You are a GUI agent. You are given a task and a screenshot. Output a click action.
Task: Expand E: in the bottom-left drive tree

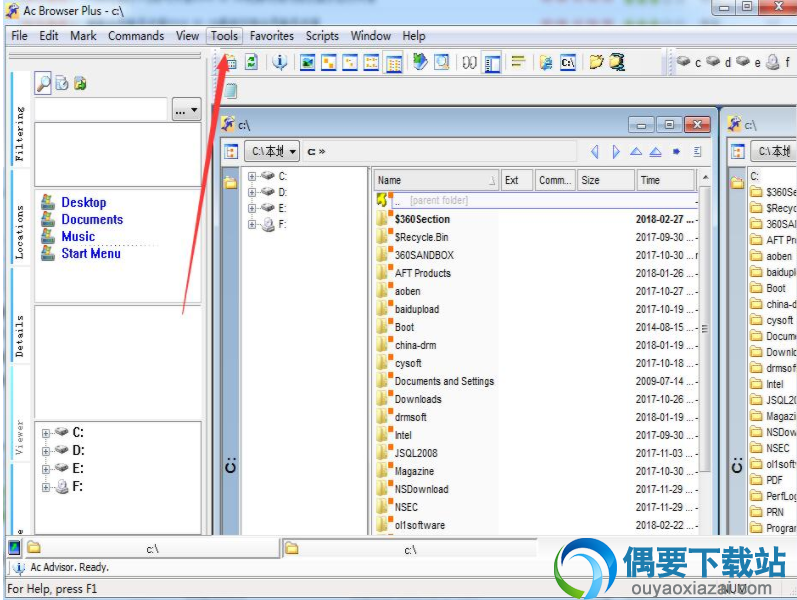click(x=46, y=469)
